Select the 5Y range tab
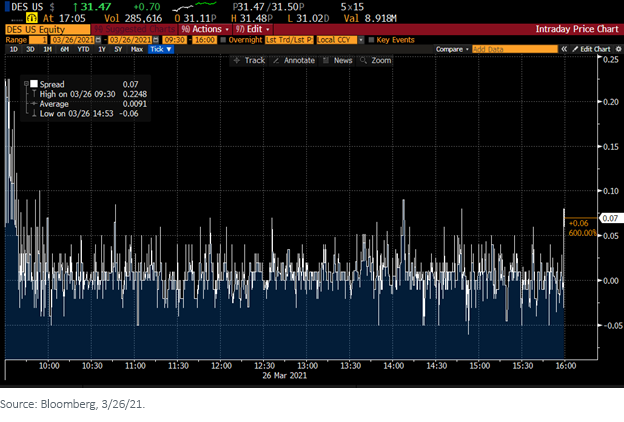 point(118,49)
